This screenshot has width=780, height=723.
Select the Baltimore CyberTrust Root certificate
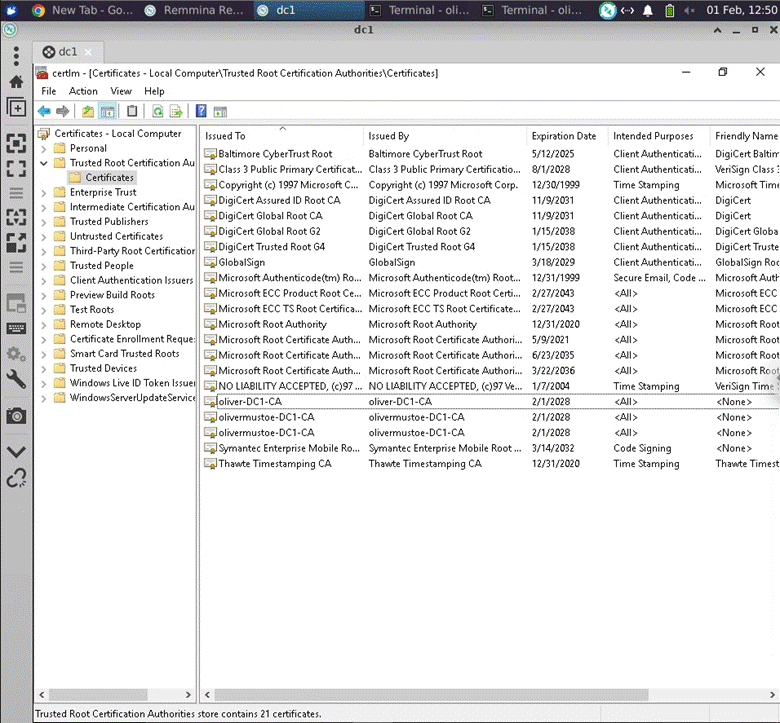click(275, 154)
